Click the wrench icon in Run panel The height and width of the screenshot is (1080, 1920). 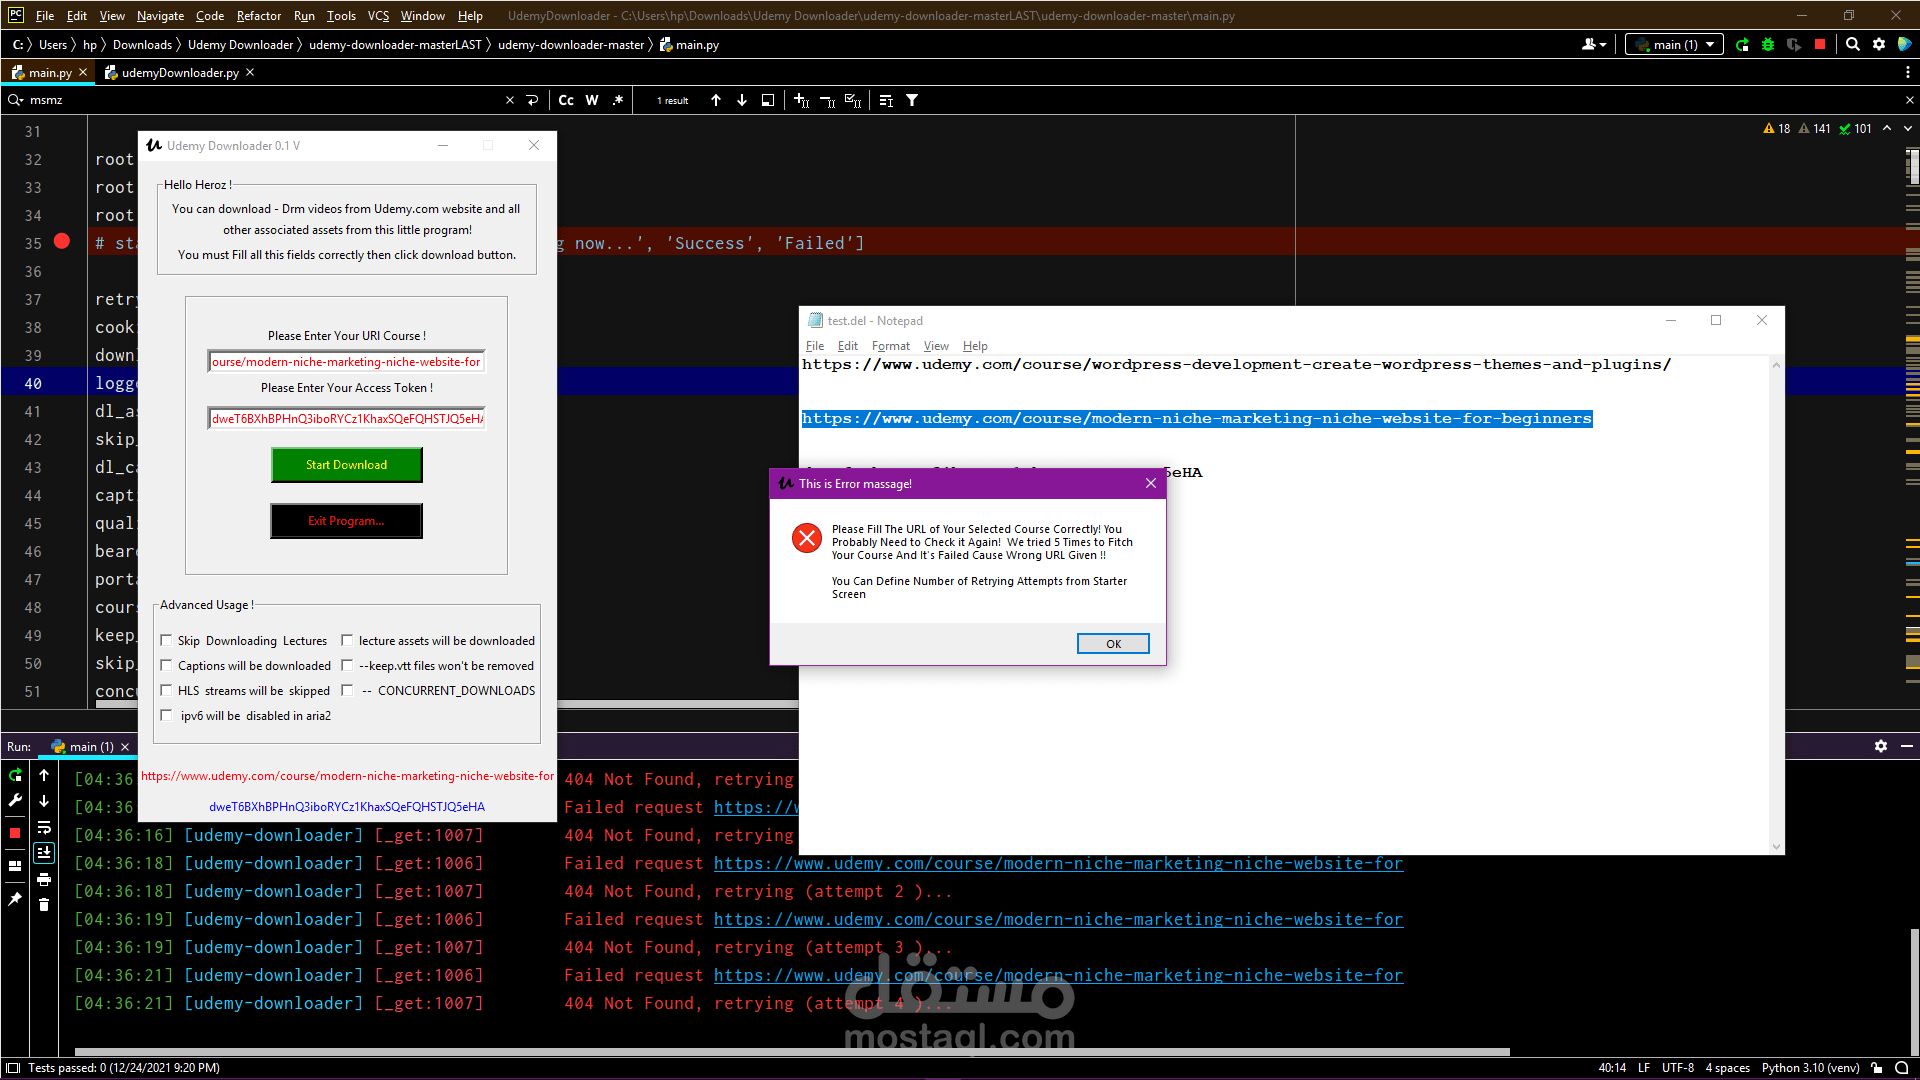coord(15,800)
